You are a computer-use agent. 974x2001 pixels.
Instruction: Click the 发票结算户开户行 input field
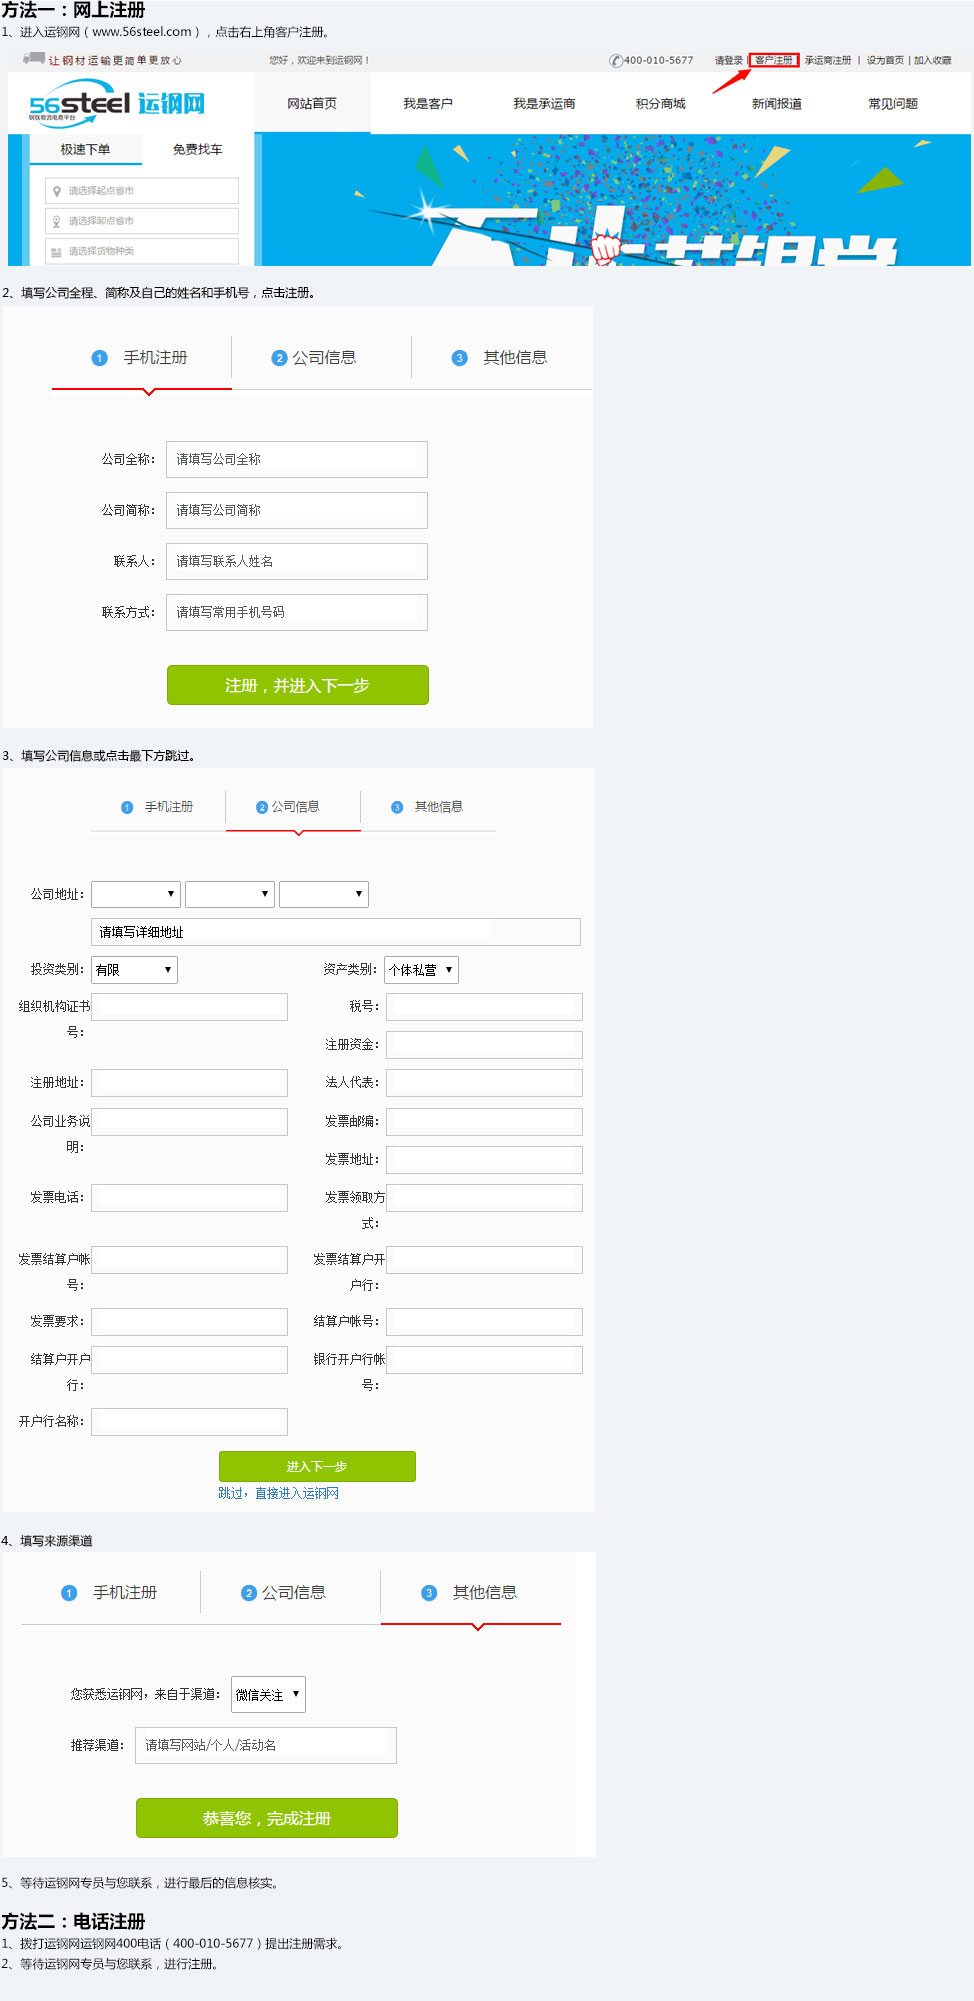click(x=484, y=1260)
